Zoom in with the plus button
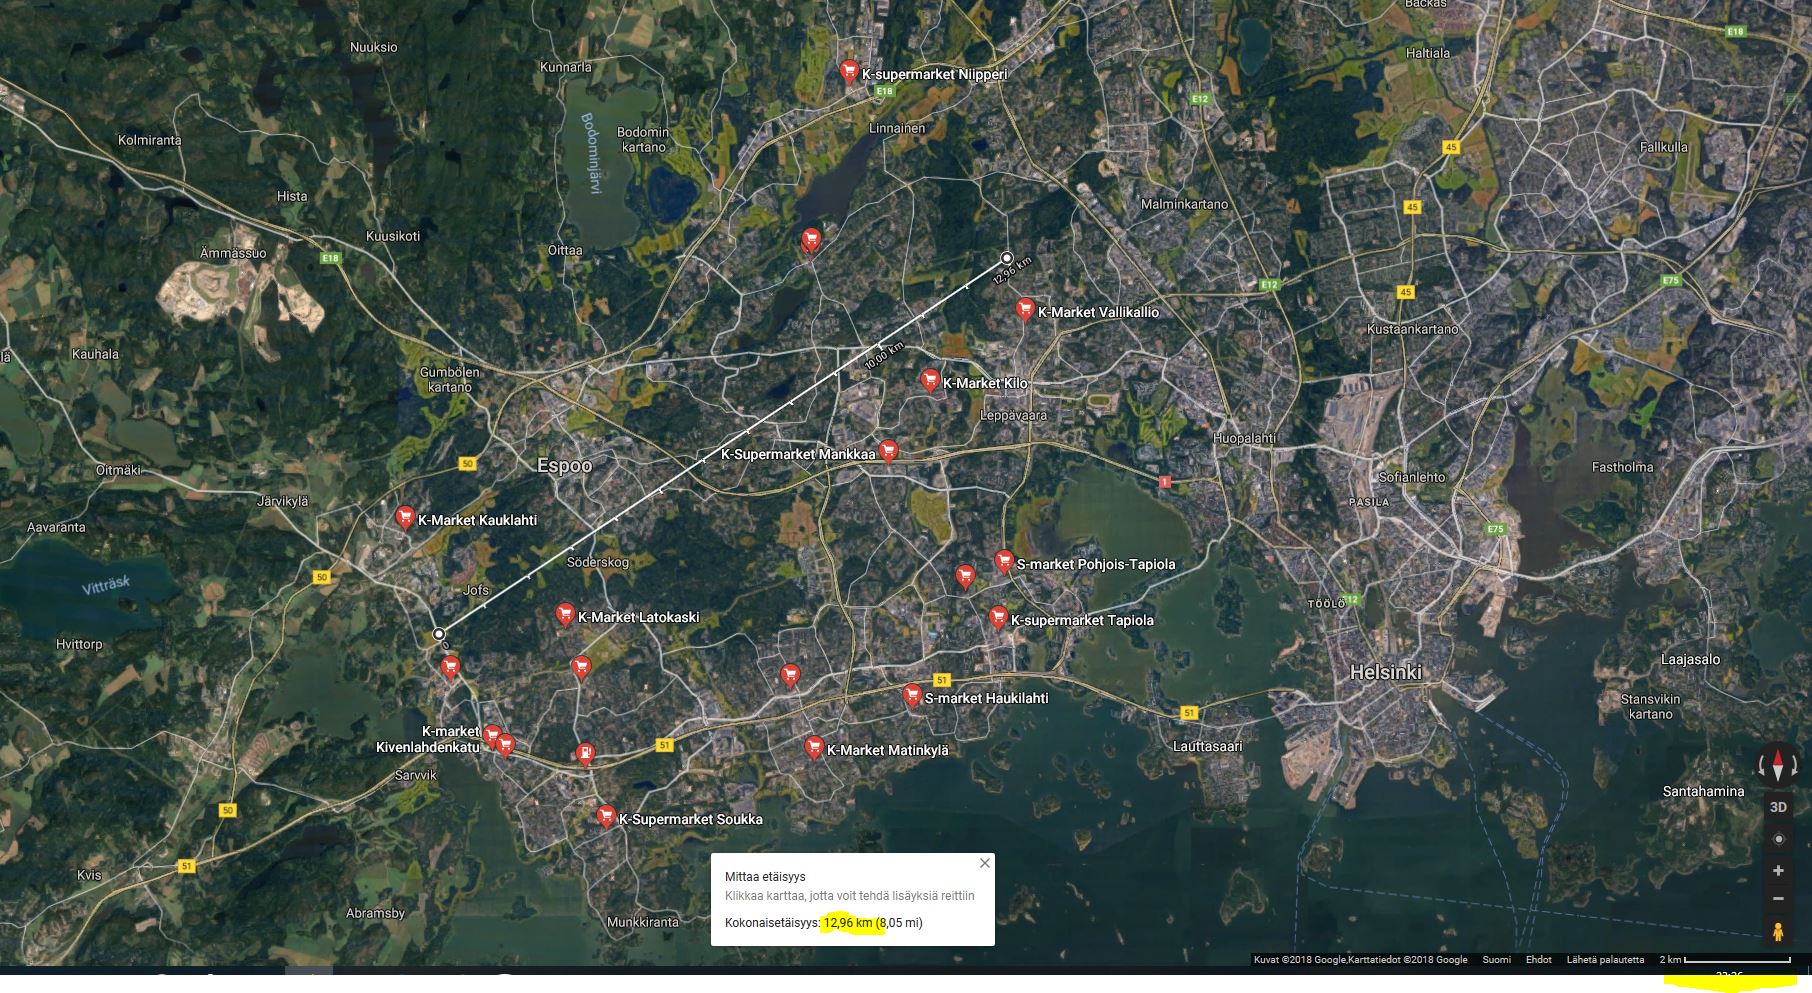Screen dimensions: 1812x993 (x=1778, y=871)
